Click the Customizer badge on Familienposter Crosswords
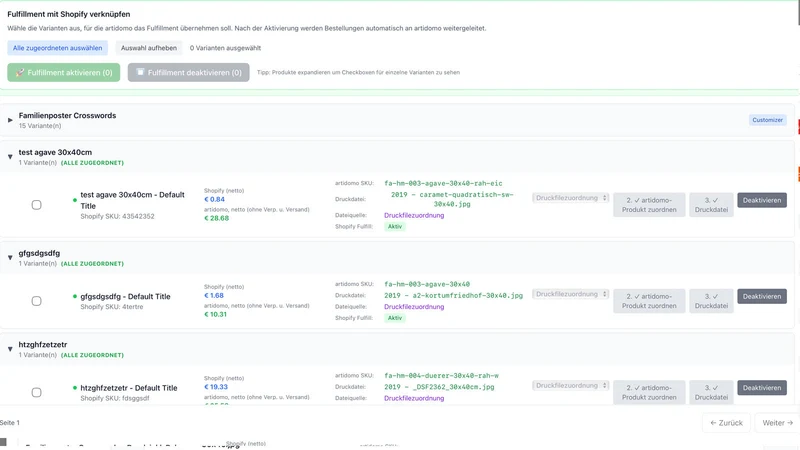 [x=767, y=120]
